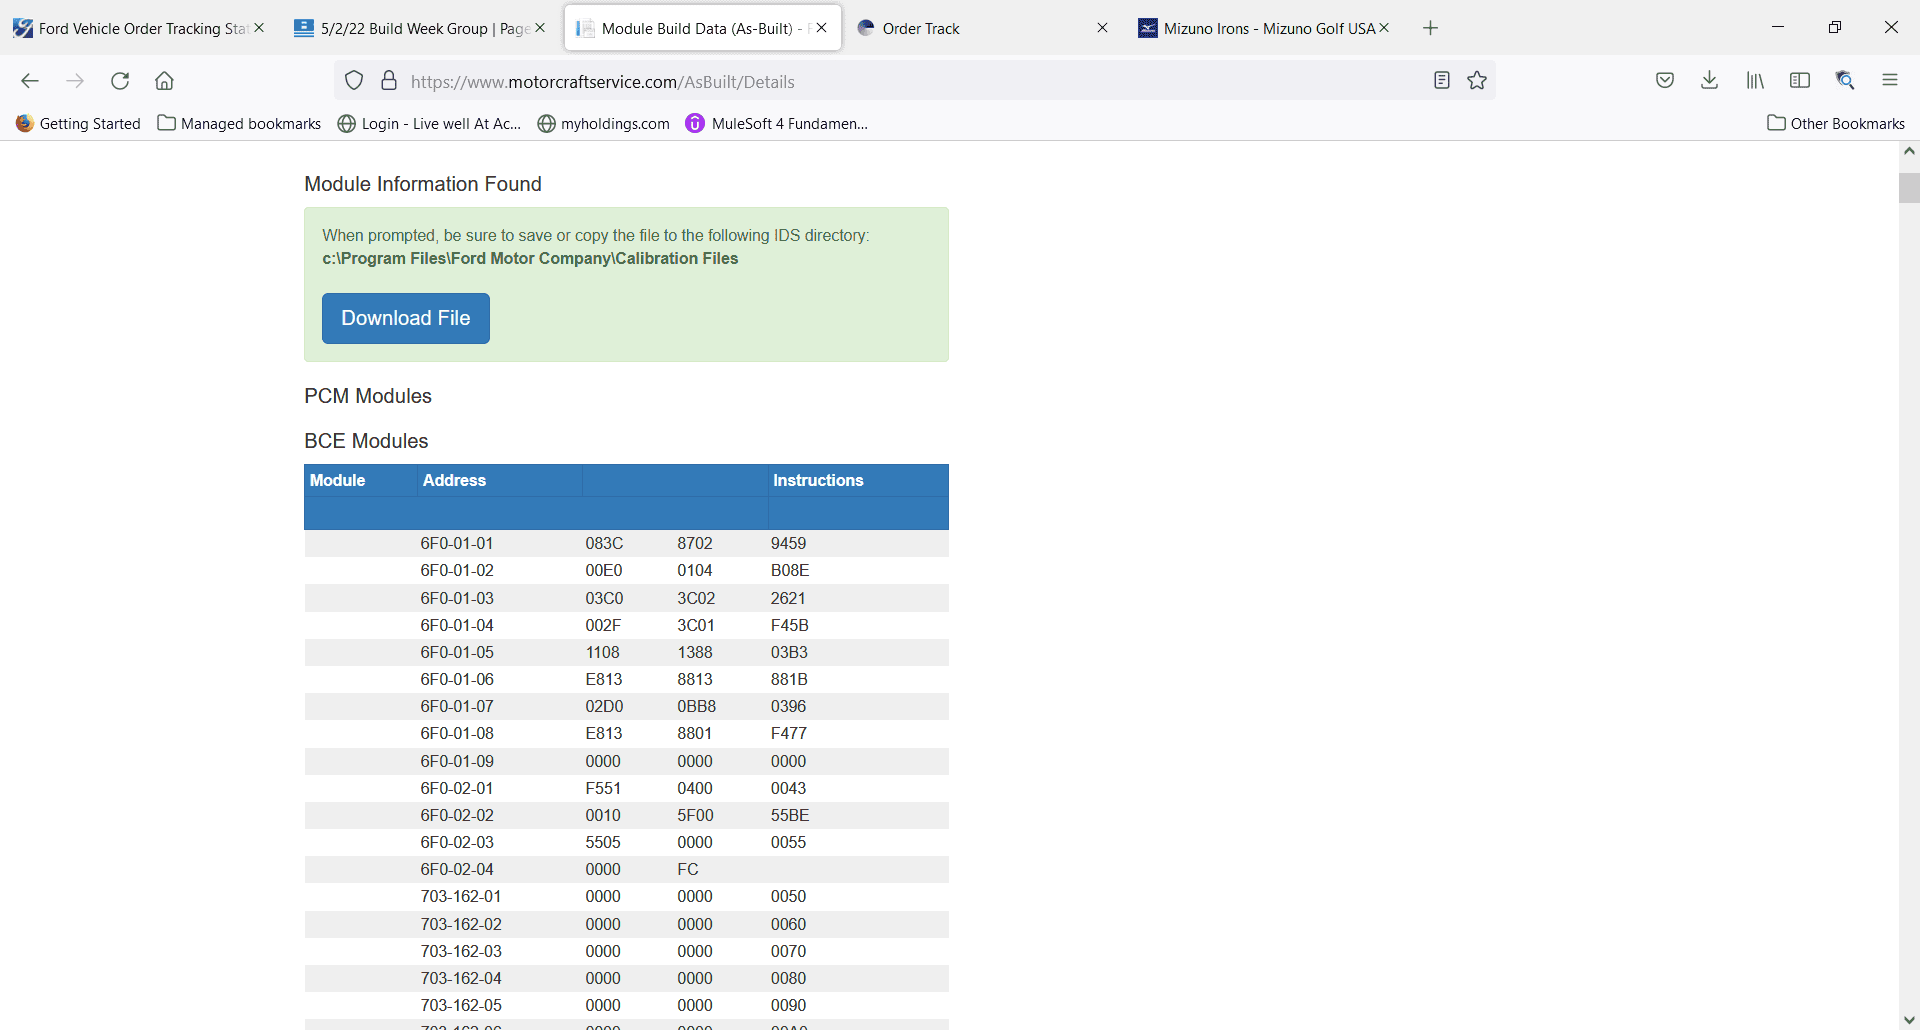The image size is (1920, 1030).
Task: Reload the current page
Action: [x=120, y=81]
